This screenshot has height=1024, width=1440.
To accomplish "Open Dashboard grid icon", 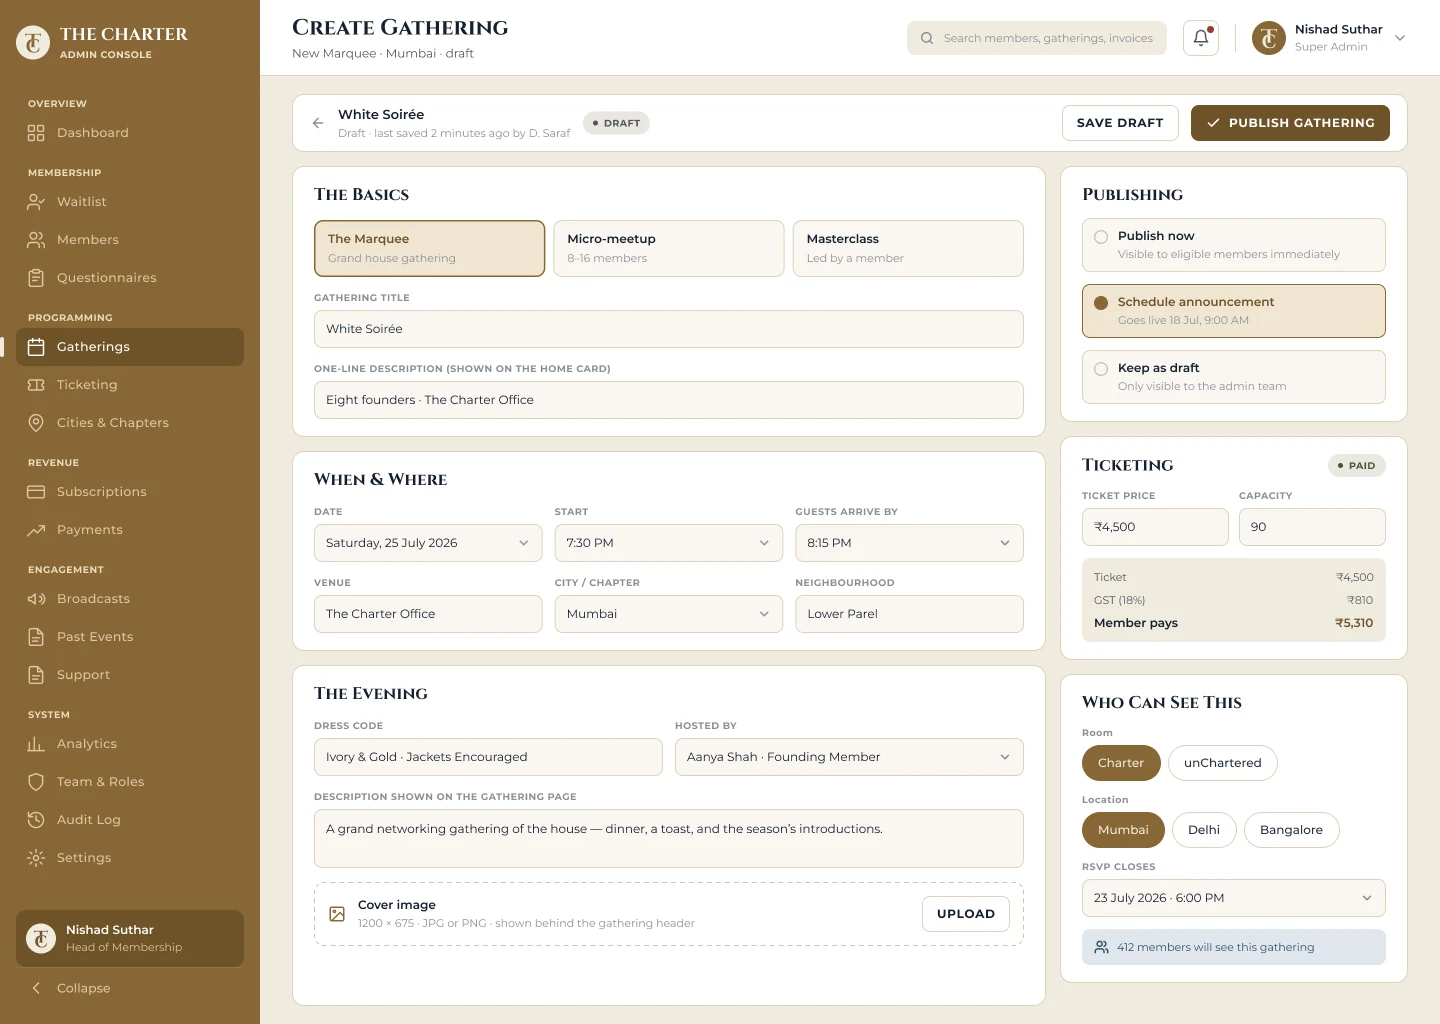I will coord(36,133).
